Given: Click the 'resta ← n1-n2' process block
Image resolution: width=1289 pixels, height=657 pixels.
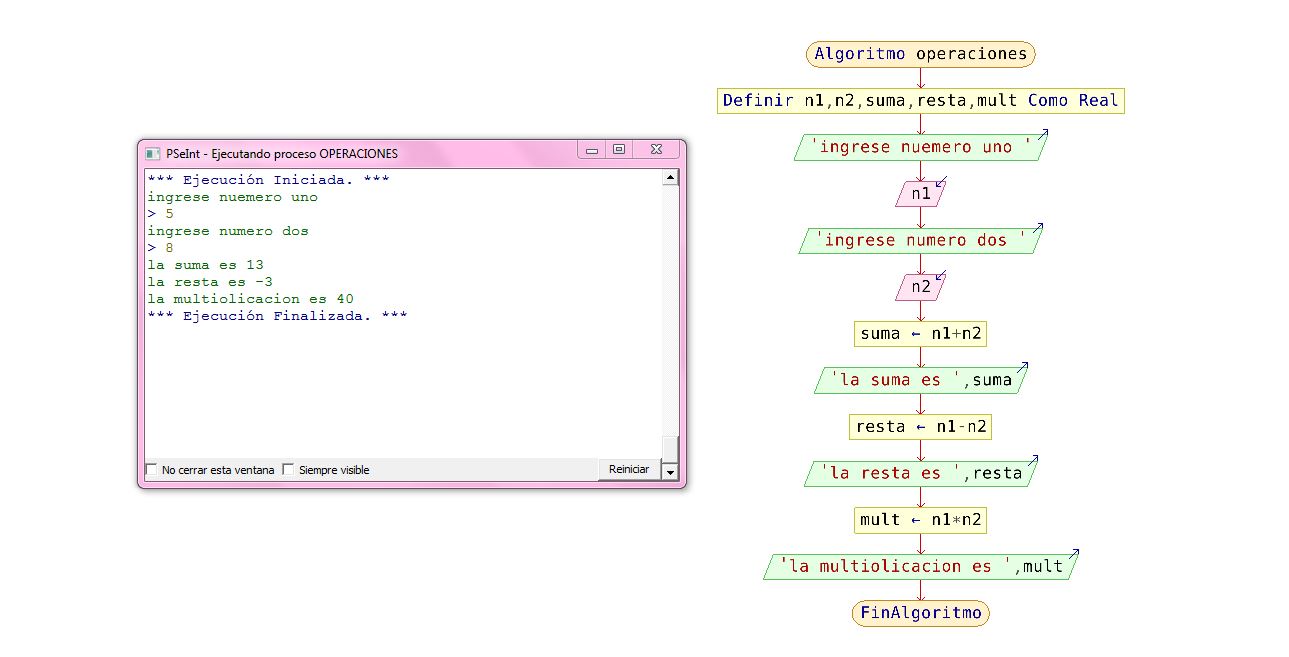Looking at the screenshot, I should (919, 426).
